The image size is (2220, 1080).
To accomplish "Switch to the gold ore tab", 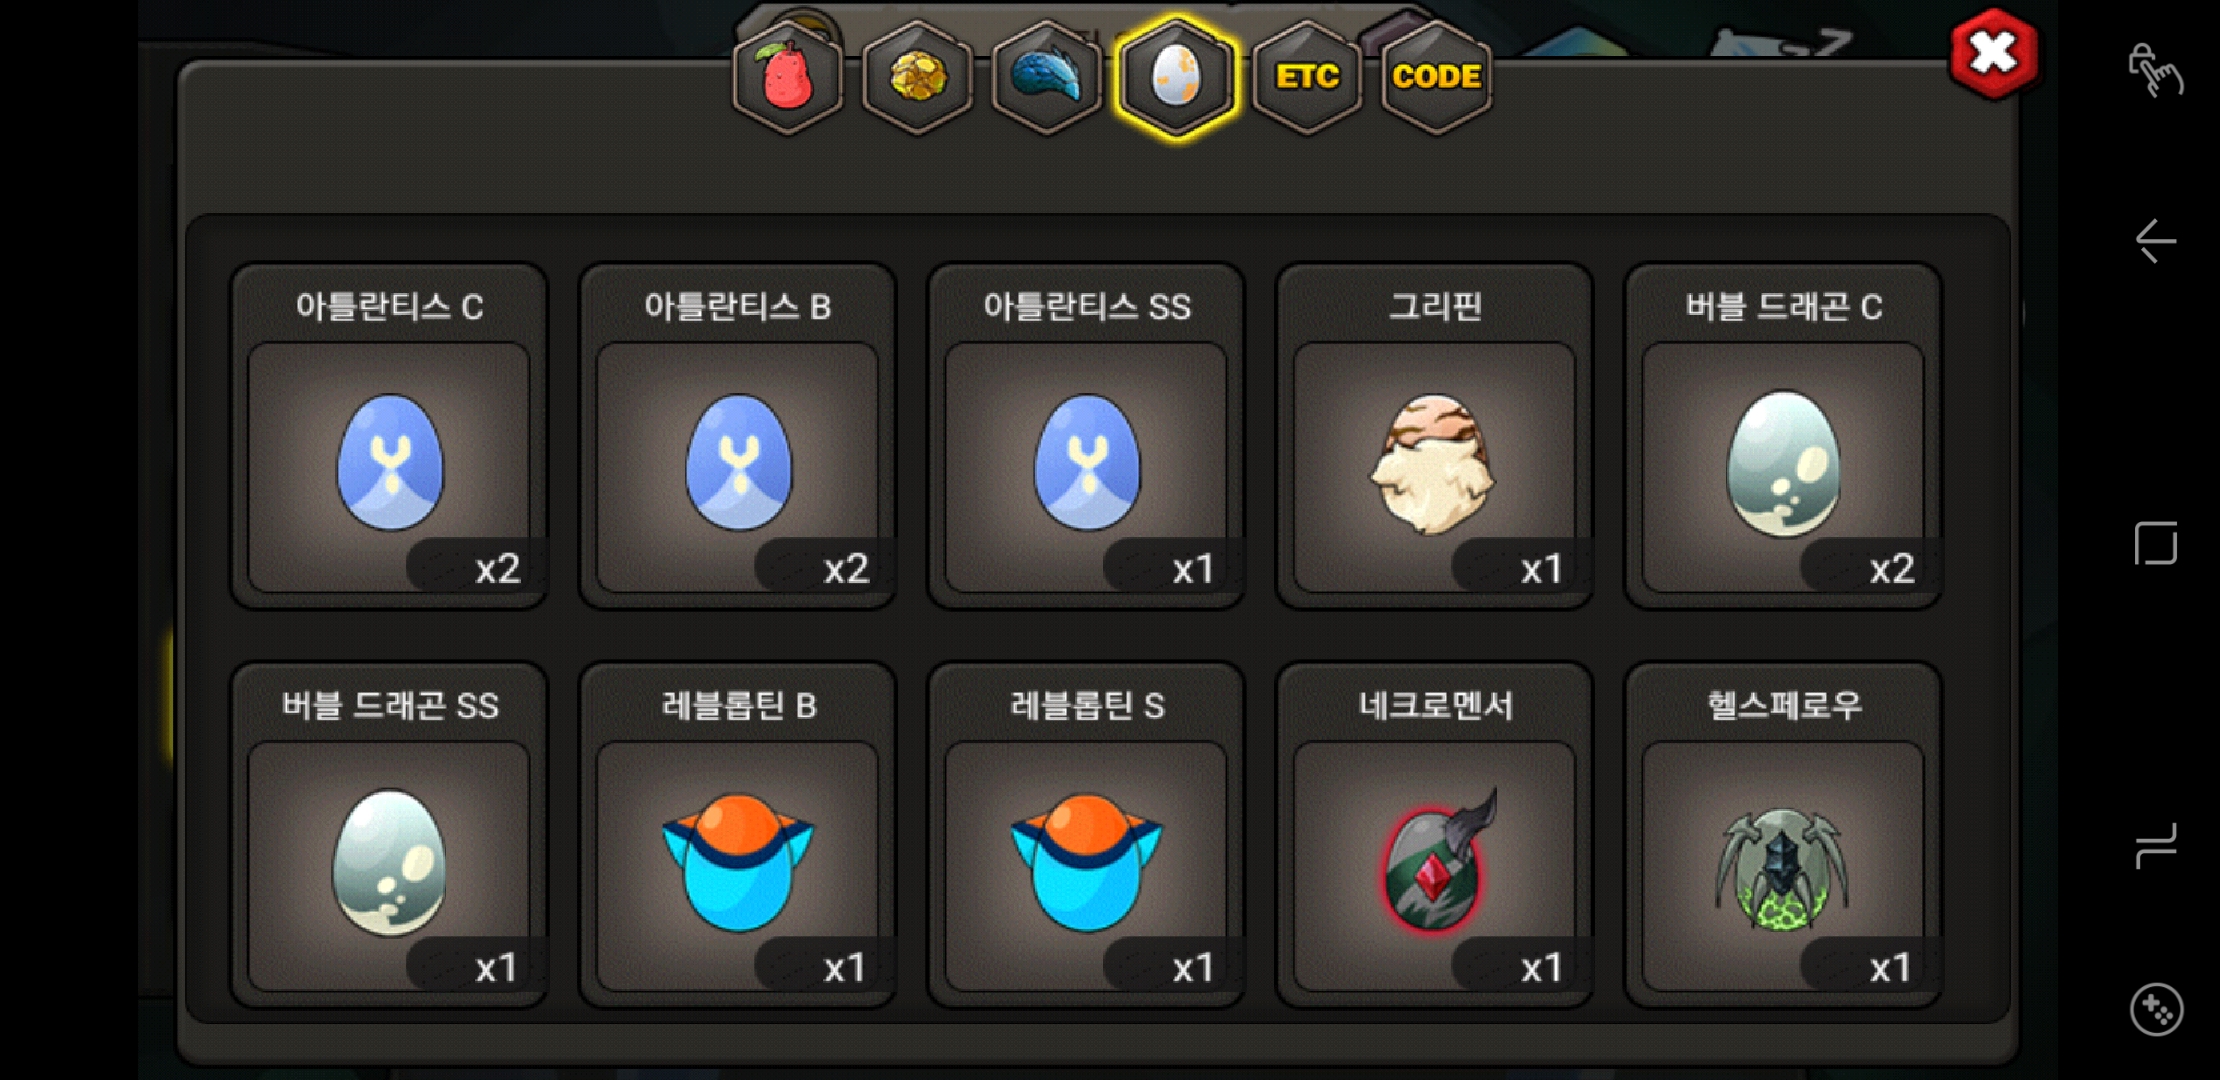I will 917,77.
